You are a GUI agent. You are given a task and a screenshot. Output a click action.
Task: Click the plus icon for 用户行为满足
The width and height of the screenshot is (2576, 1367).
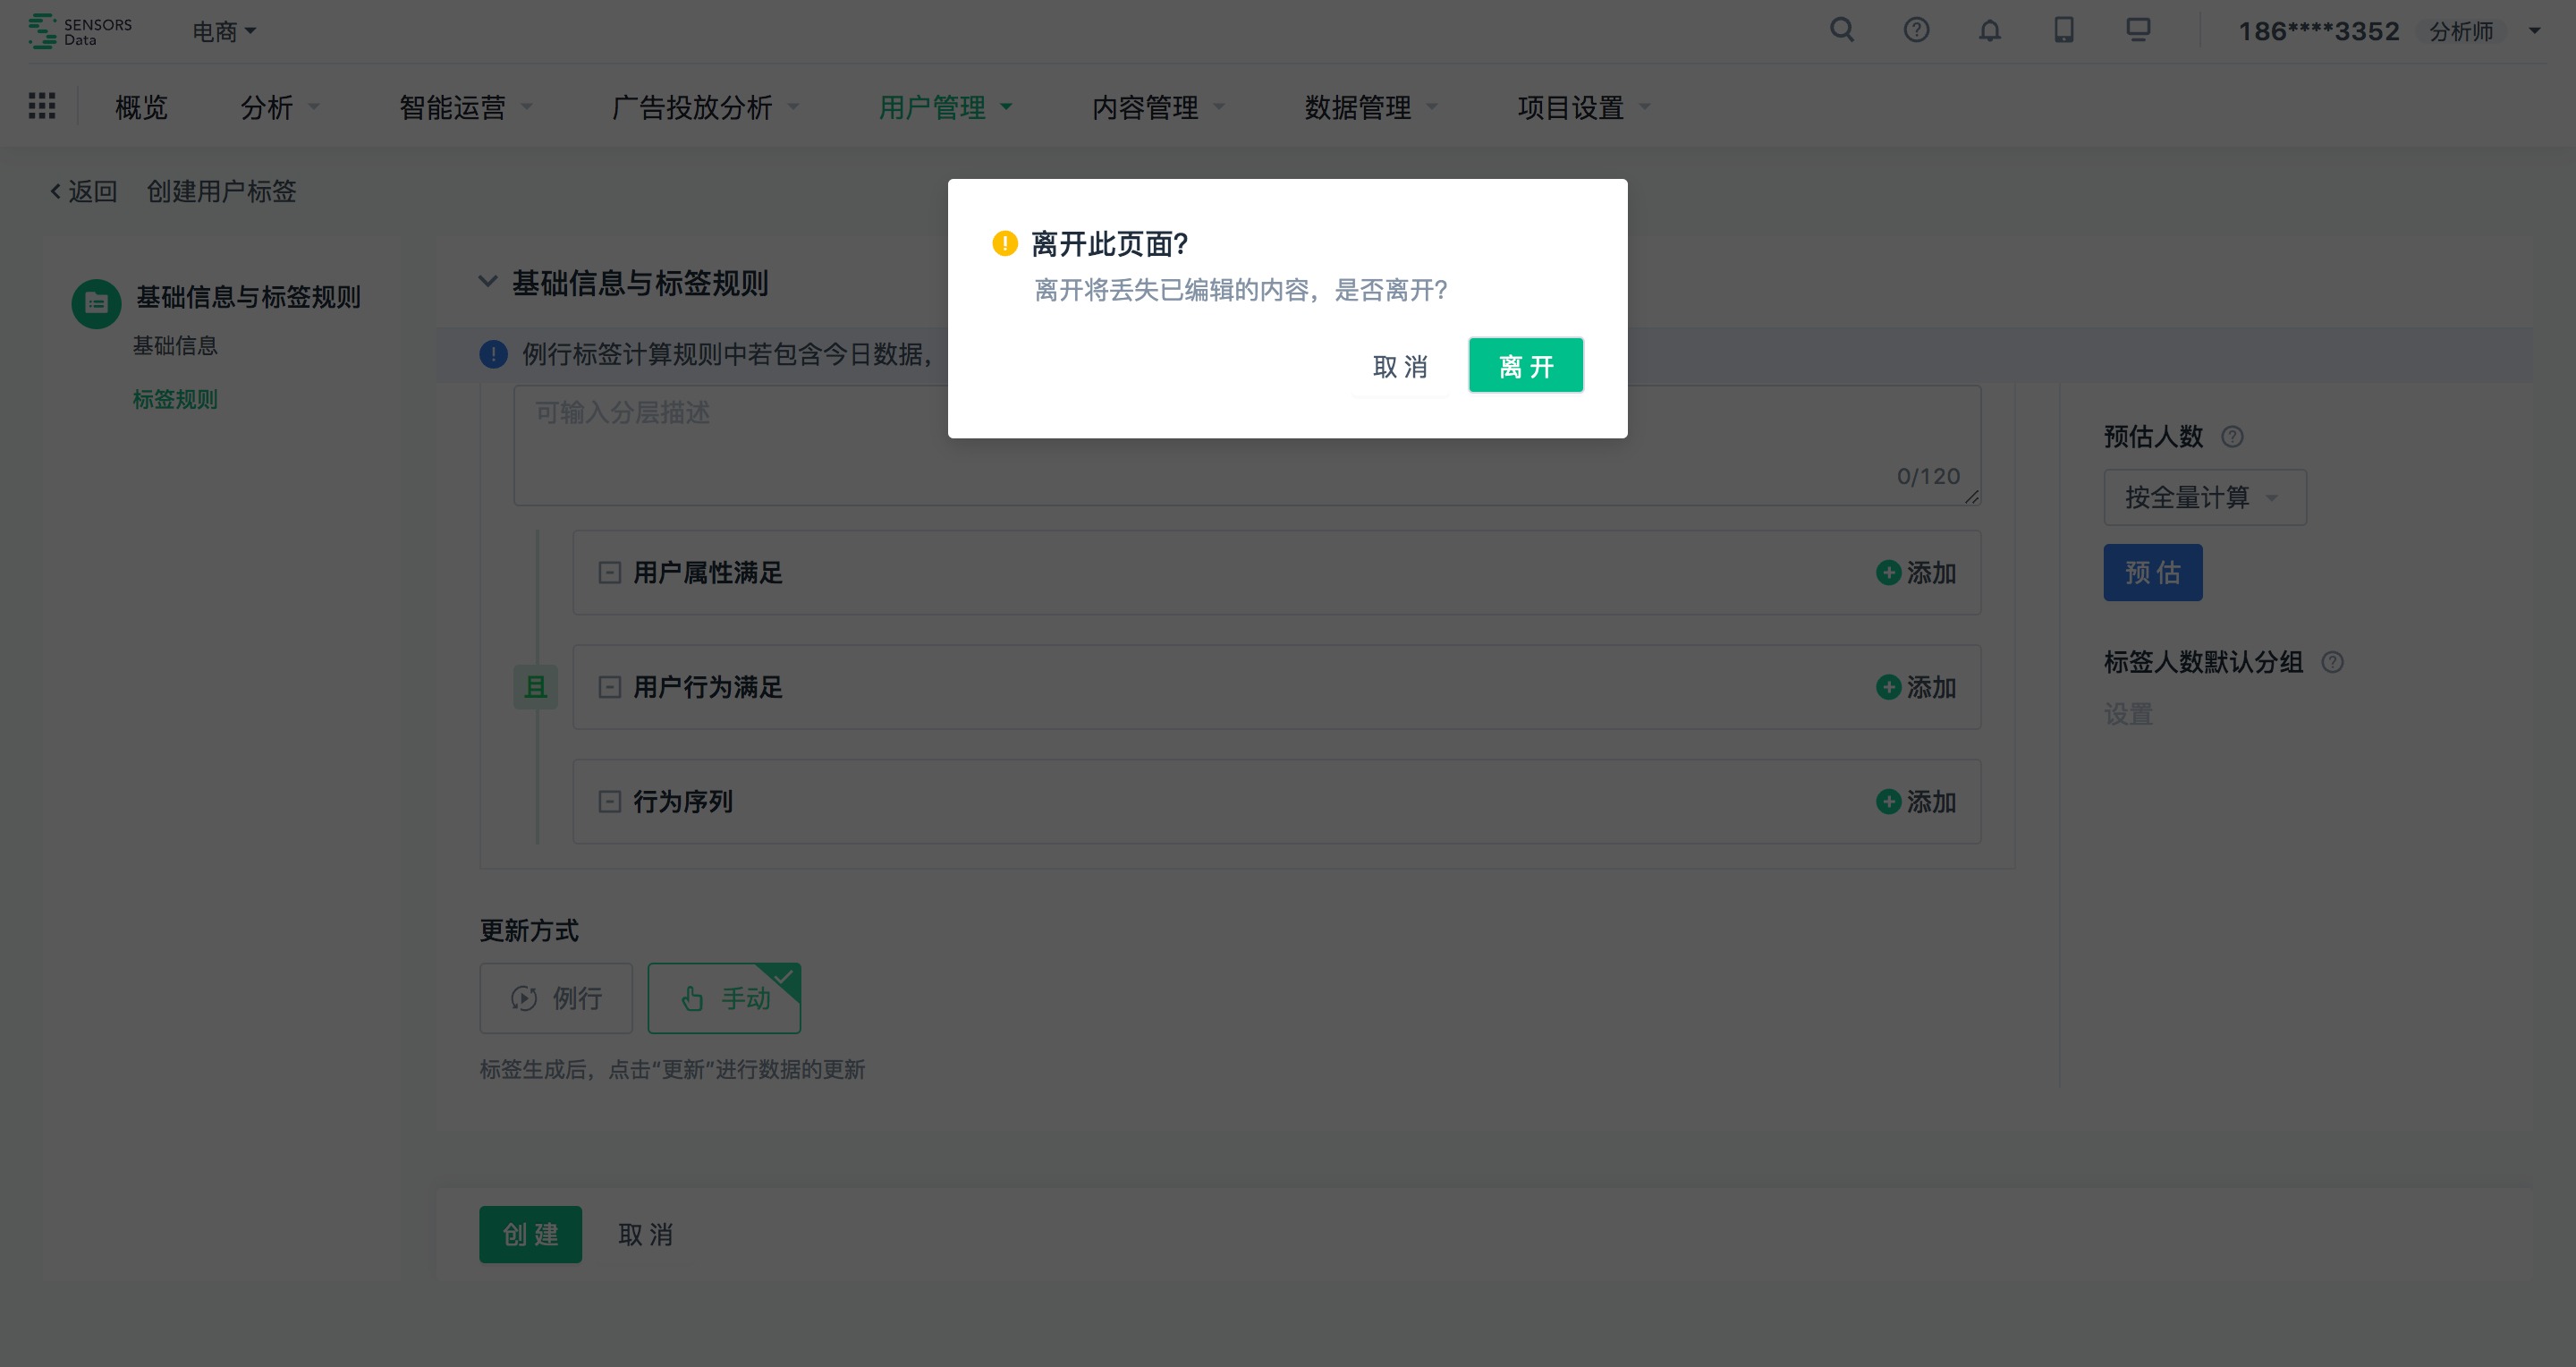(1888, 687)
